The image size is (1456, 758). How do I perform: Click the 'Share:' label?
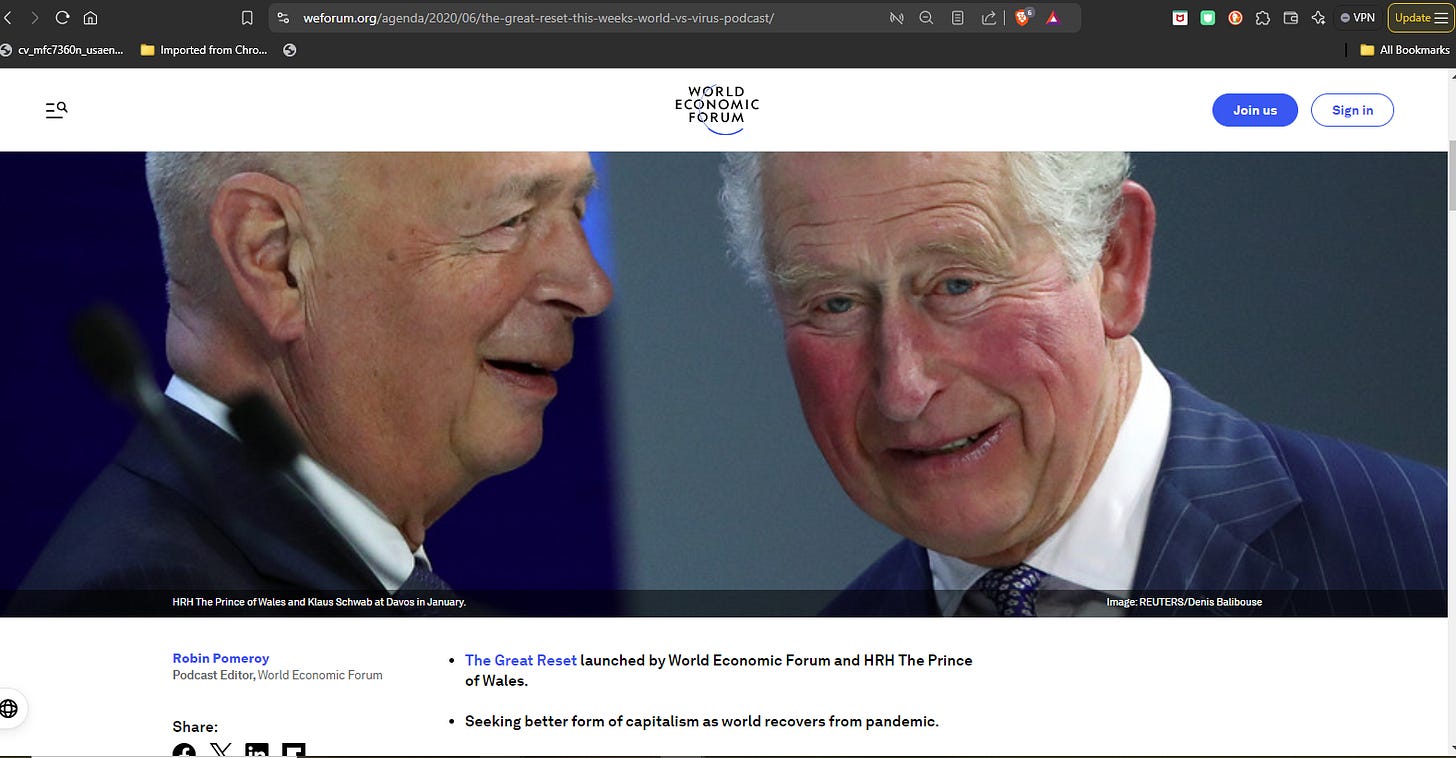(x=195, y=727)
